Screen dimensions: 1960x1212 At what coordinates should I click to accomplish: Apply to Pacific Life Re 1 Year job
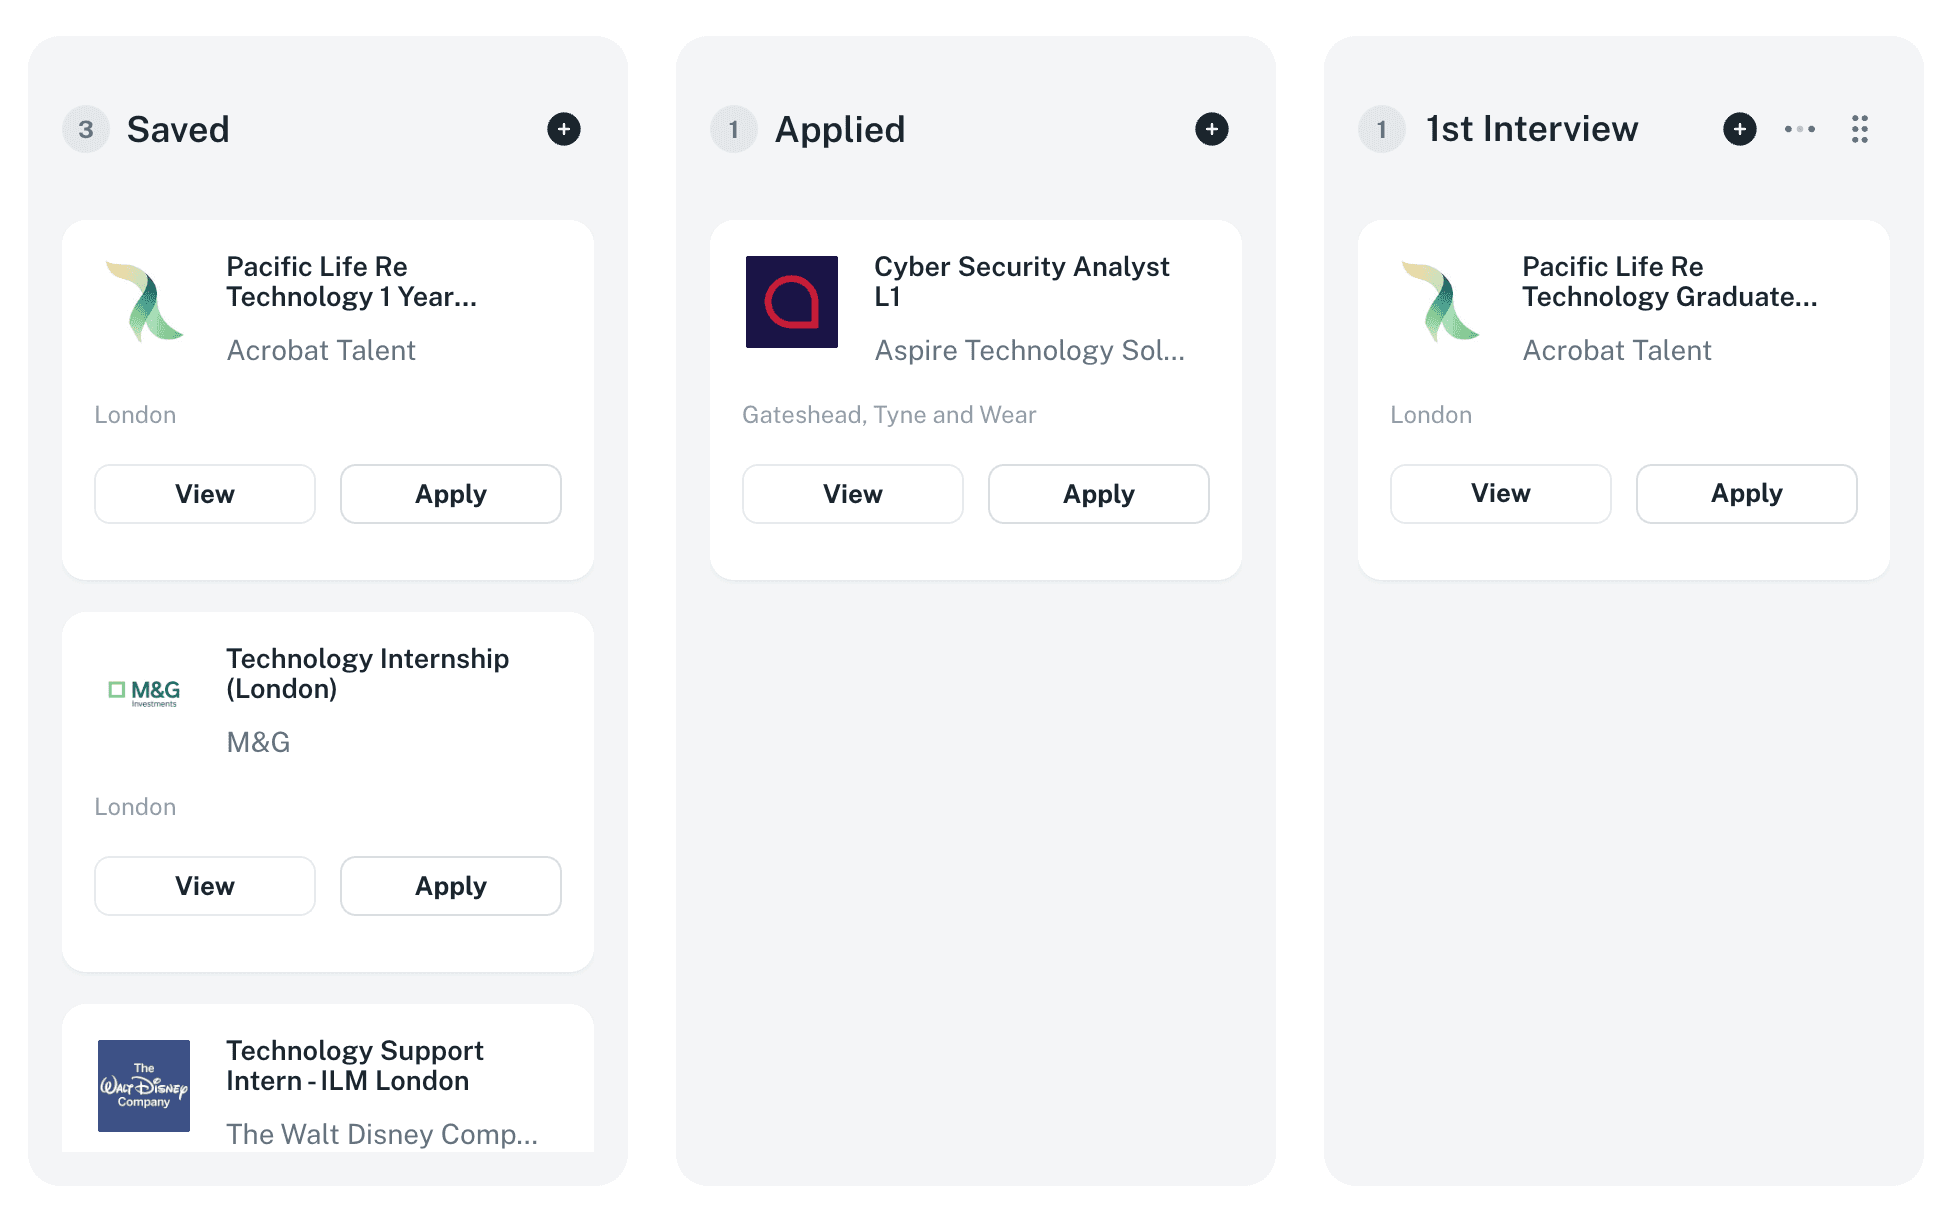pyautogui.click(x=451, y=494)
